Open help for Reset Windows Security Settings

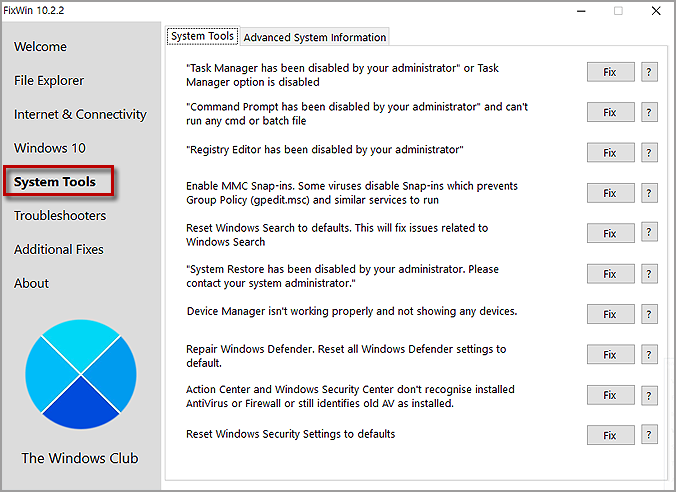(x=649, y=435)
